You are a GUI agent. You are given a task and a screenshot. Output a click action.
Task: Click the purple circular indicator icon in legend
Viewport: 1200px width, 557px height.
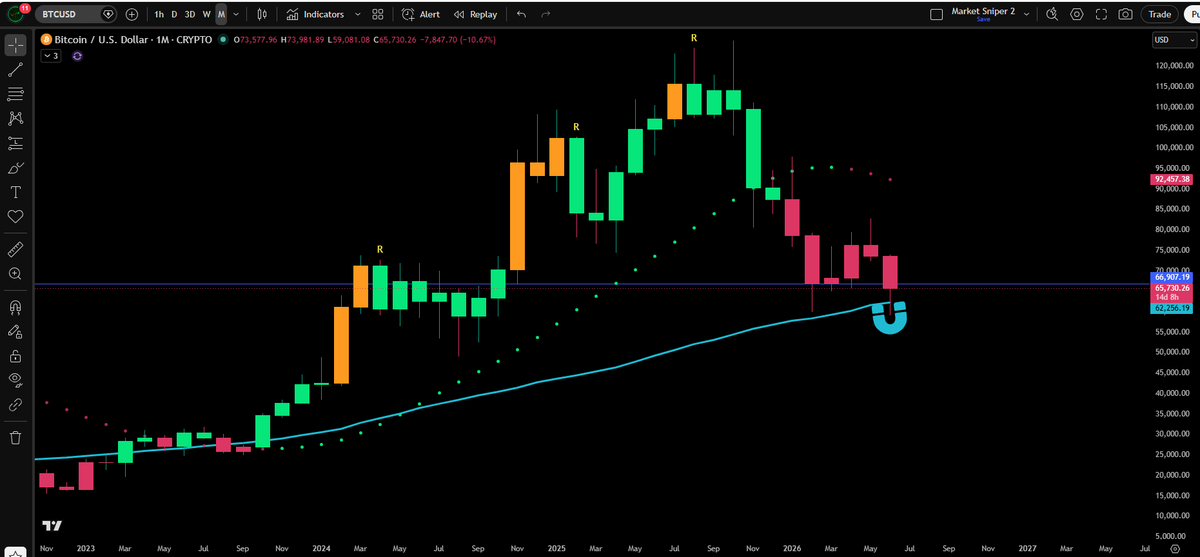pos(77,56)
